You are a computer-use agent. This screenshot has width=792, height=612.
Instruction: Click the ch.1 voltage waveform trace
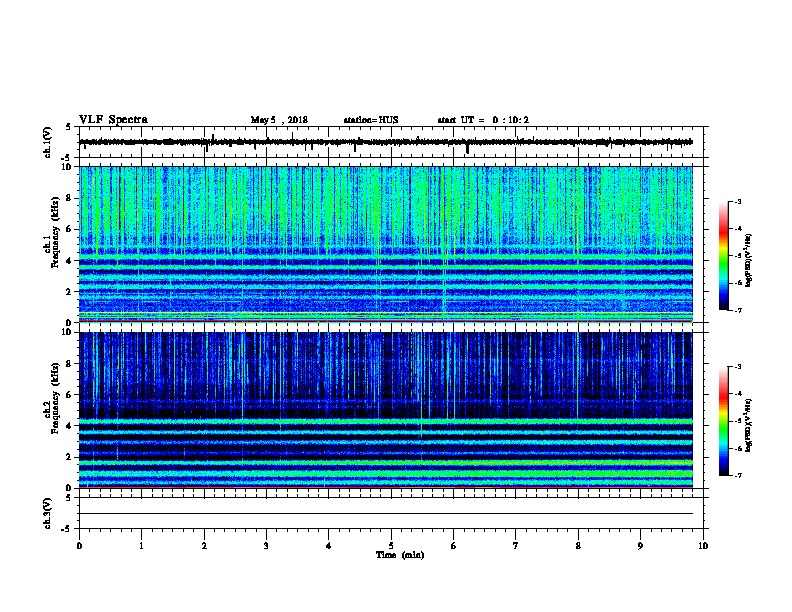pos(386,142)
